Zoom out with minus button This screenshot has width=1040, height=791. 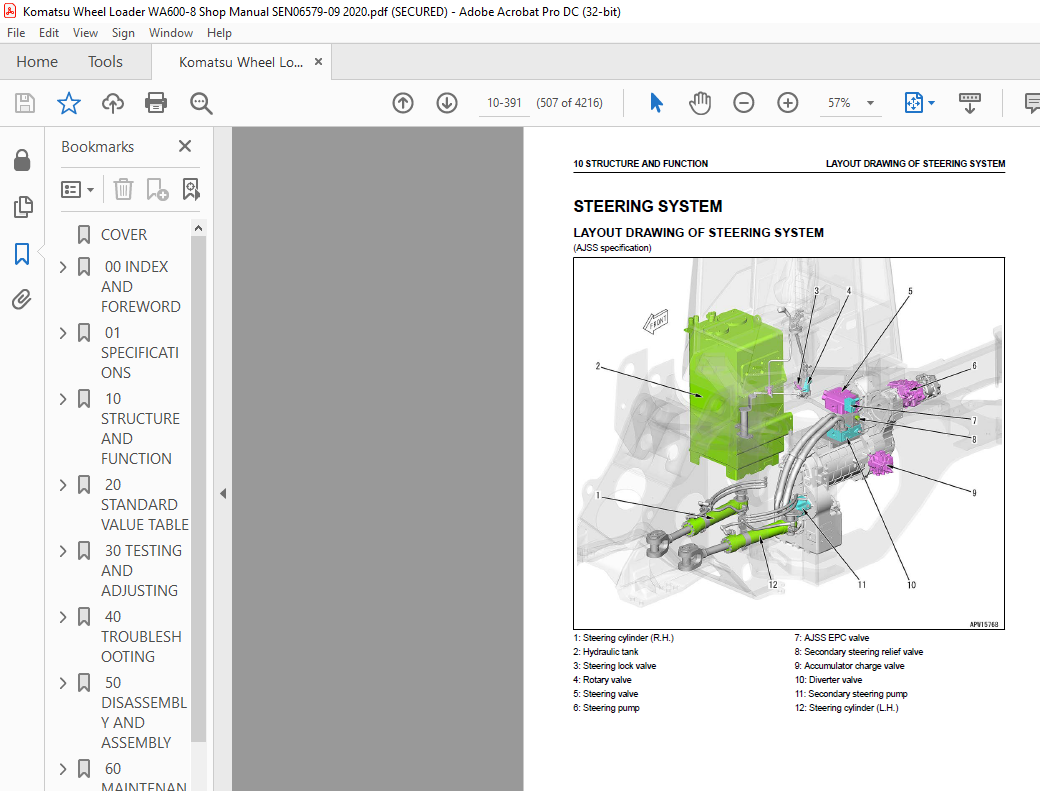(744, 103)
